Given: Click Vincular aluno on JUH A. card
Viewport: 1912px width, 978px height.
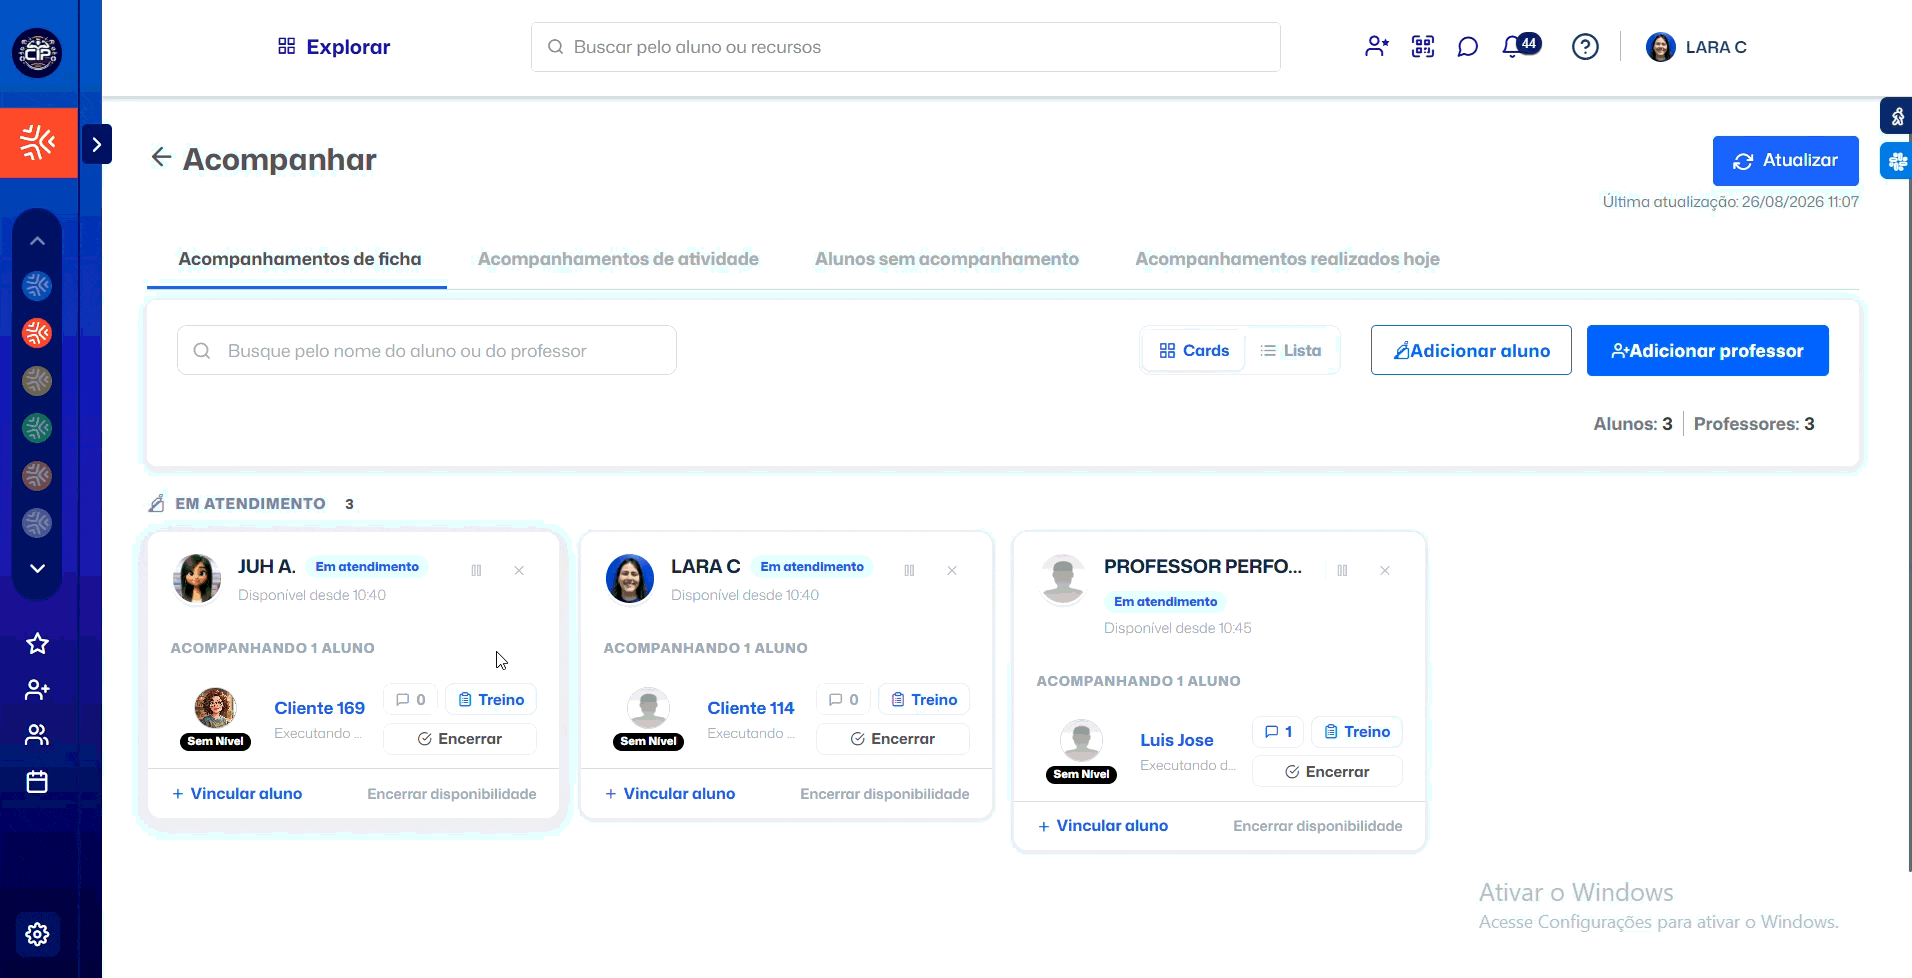Looking at the screenshot, I should [x=237, y=794].
